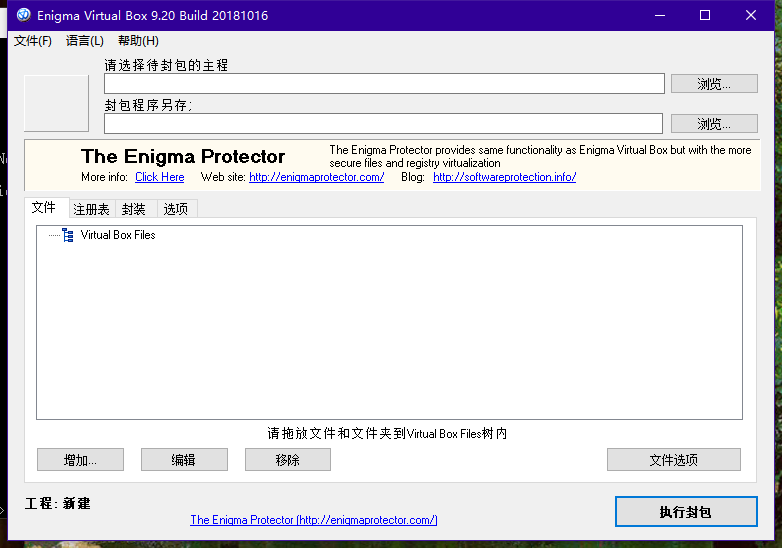Click the Enigma Virtual Box title bar icon

click(23, 15)
